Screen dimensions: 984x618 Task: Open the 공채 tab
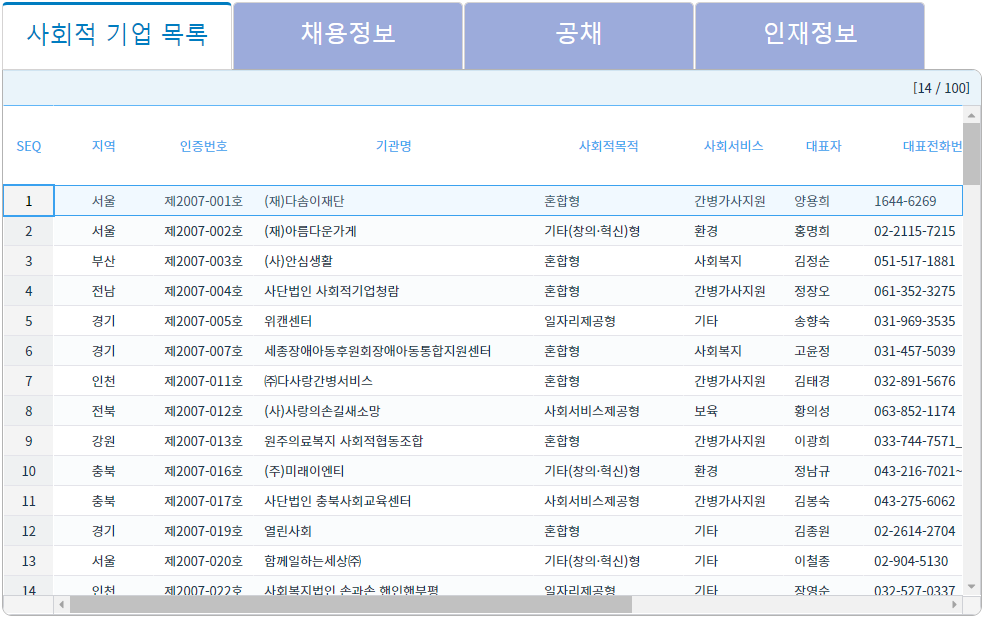(579, 35)
